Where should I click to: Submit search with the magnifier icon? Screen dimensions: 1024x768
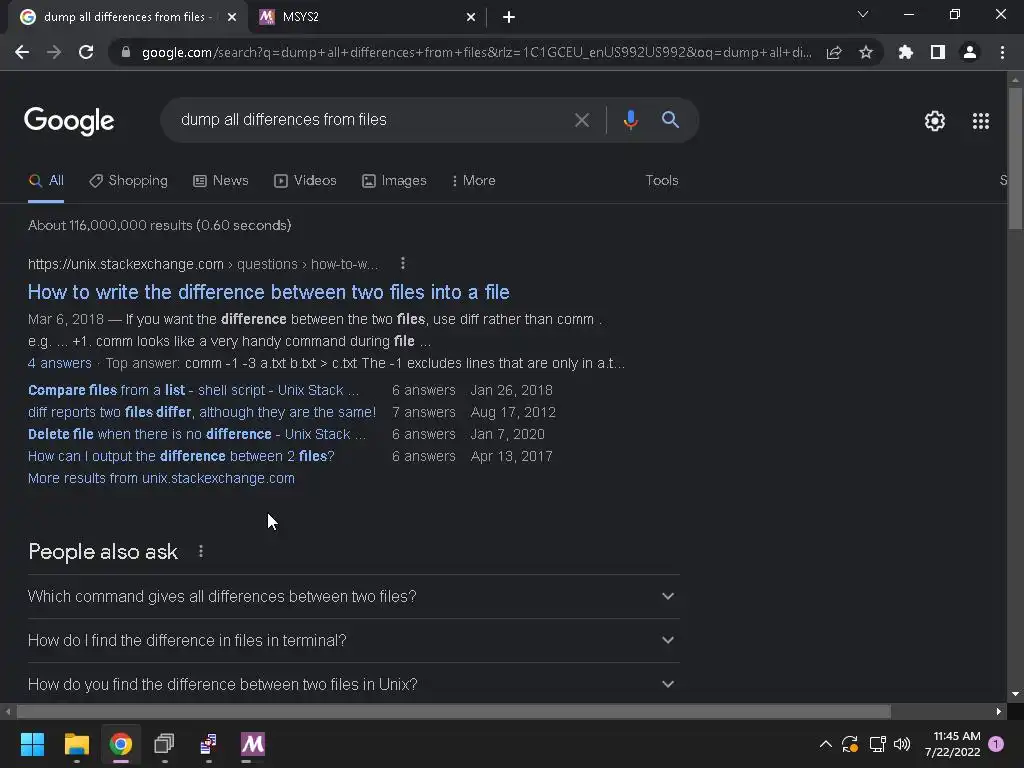(670, 120)
